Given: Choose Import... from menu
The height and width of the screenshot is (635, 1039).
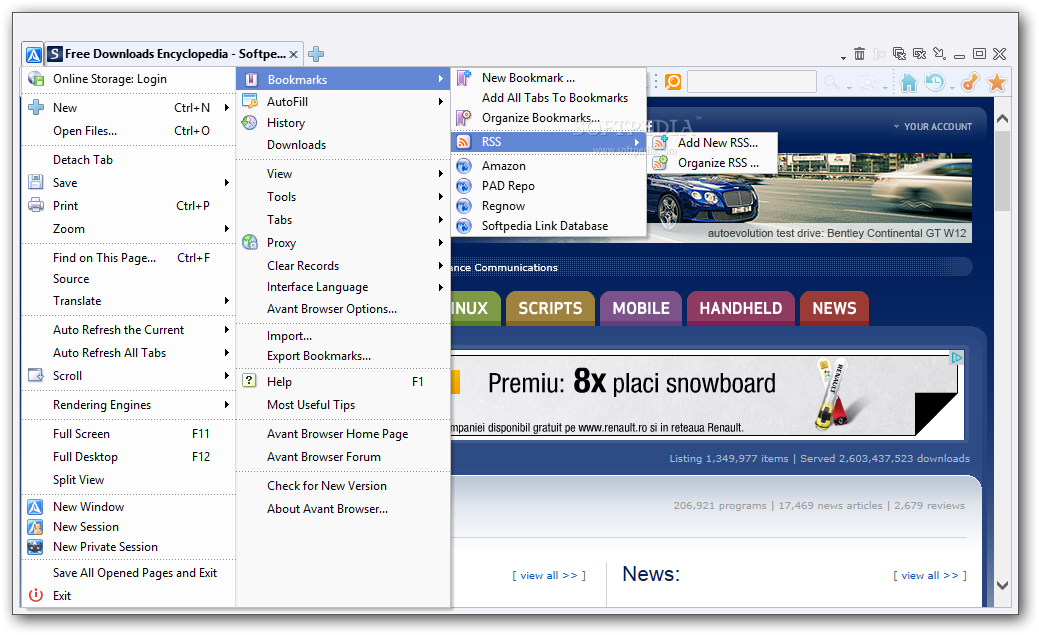Looking at the screenshot, I should click(x=343, y=336).
